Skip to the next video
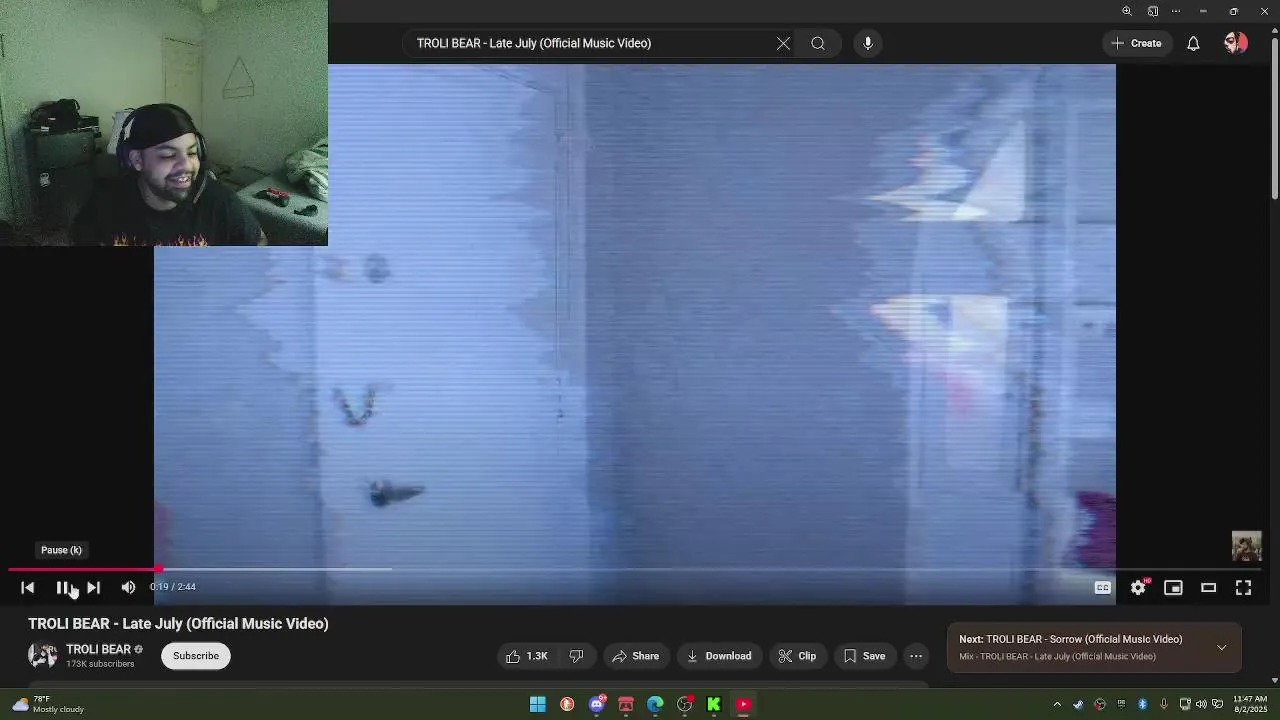1280x720 pixels. (x=93, y=587)
